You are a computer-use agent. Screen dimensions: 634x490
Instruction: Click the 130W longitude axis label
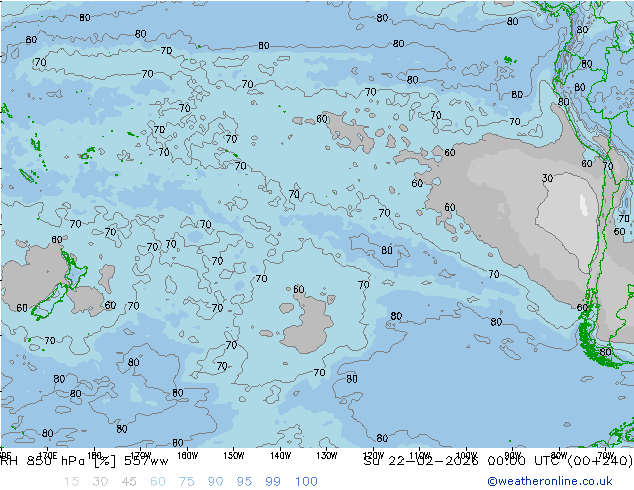[326, 455]
